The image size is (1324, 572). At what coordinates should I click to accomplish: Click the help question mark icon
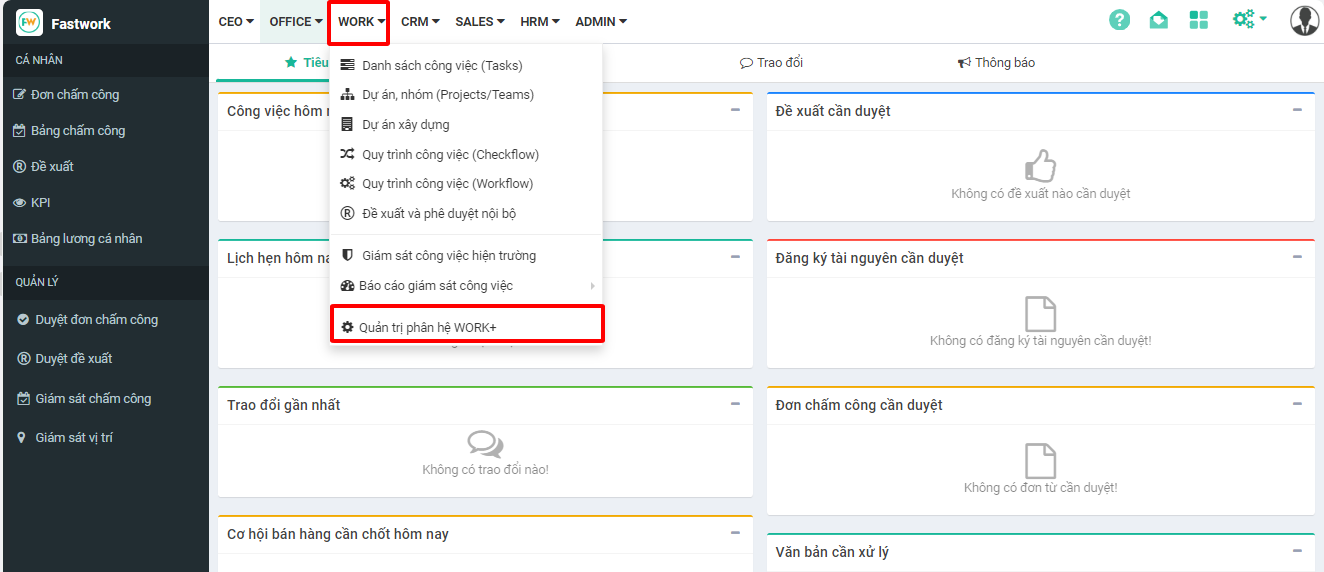(1120, 20)
